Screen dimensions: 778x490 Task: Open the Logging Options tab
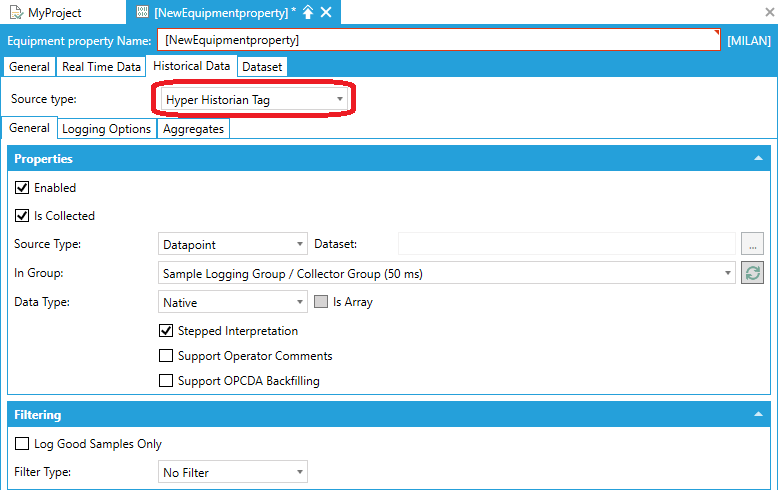click(106, 129)
